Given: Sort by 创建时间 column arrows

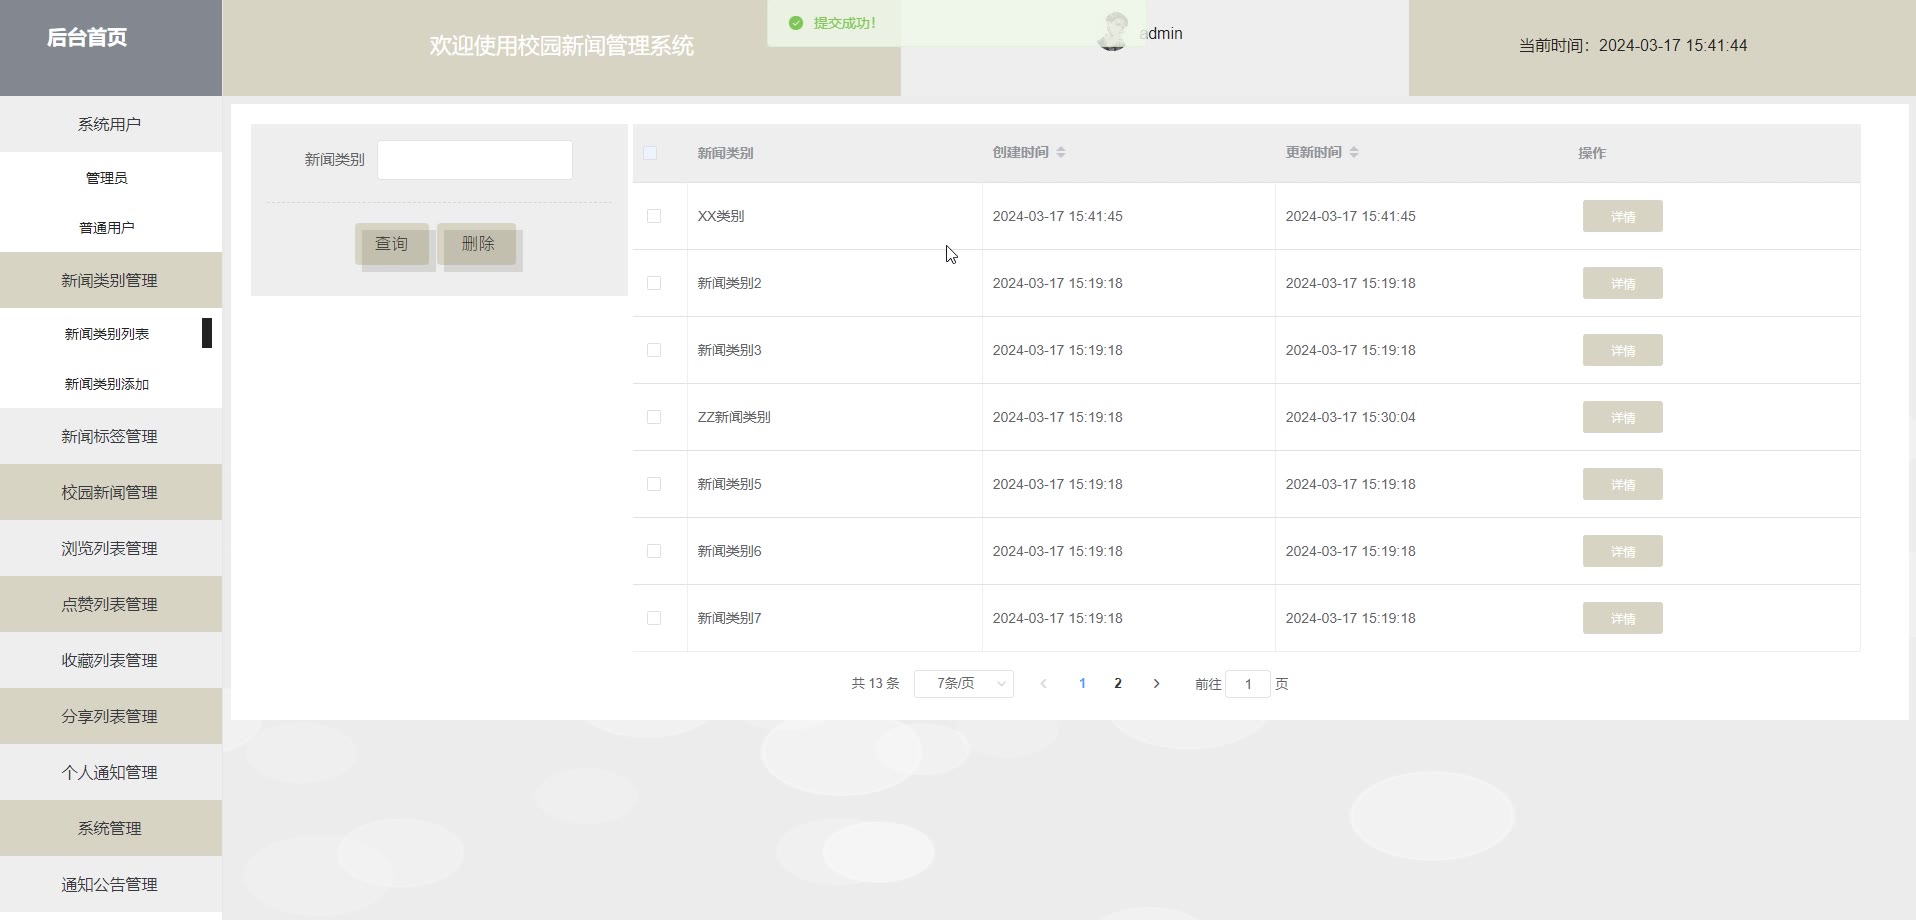Looking at the screenshot, I should click(1061, 152).
